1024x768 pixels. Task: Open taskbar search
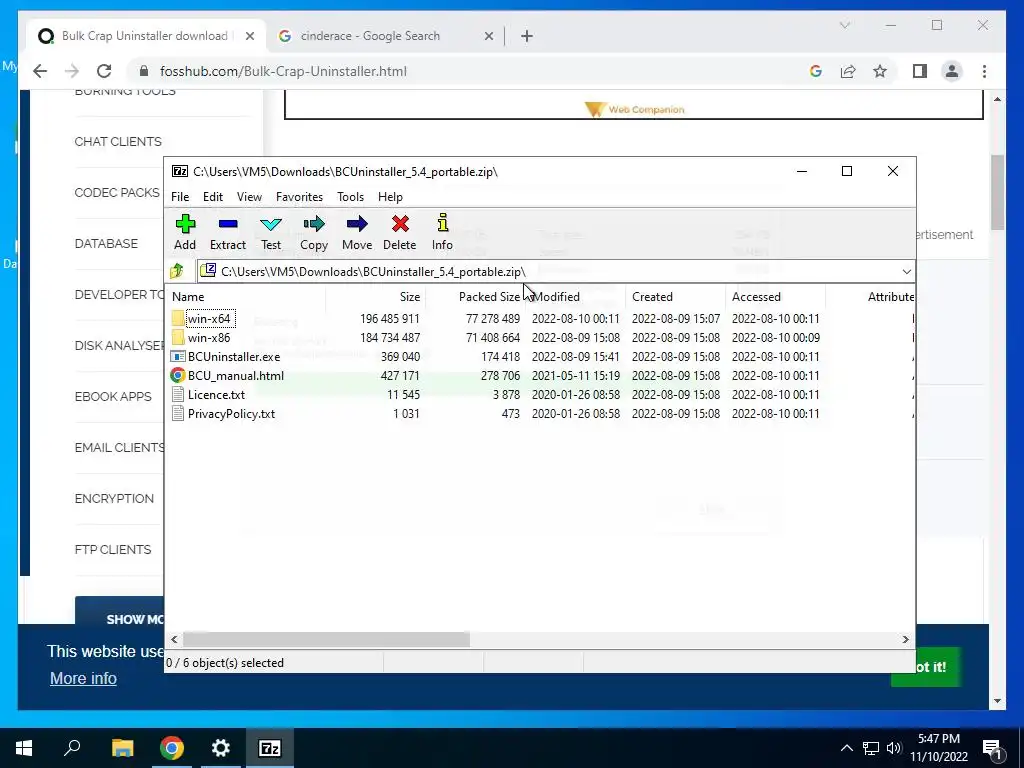point(72,748)
